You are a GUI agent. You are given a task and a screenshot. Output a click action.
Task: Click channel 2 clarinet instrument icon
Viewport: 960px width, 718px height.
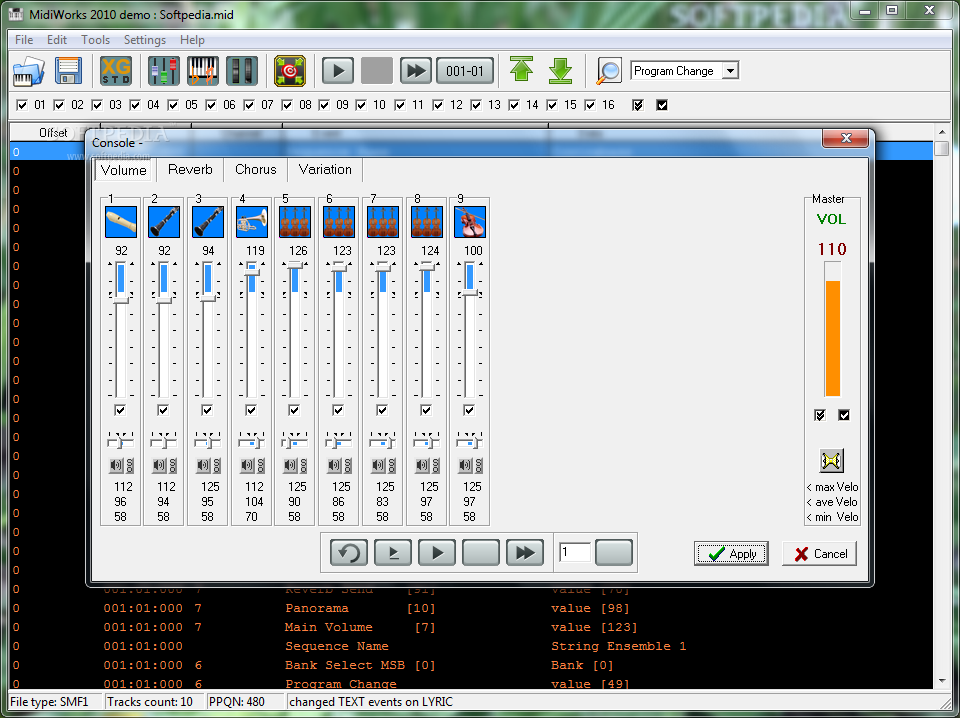tap(164, 222)
